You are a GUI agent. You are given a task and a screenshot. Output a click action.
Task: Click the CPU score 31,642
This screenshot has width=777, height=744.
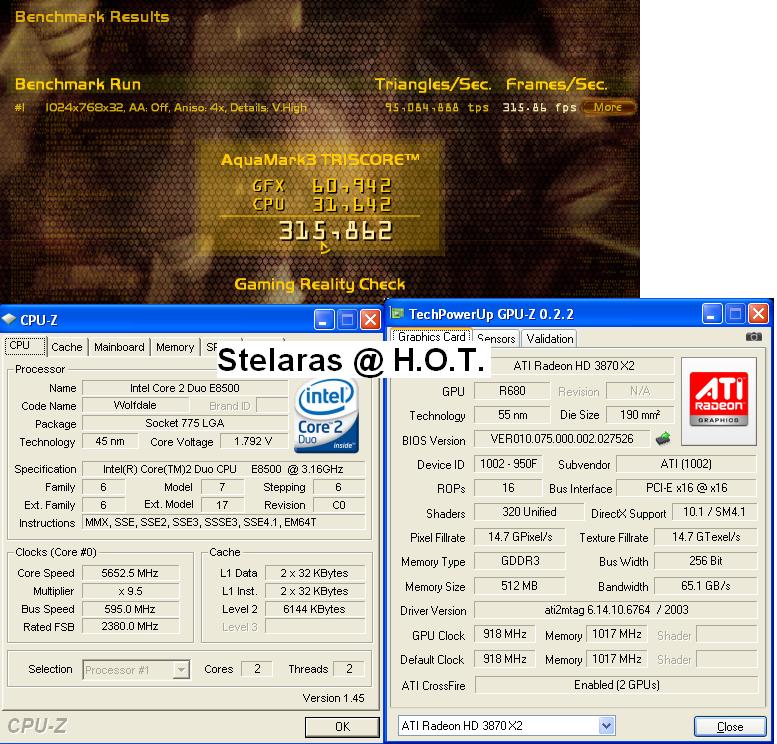click(351, 205)
